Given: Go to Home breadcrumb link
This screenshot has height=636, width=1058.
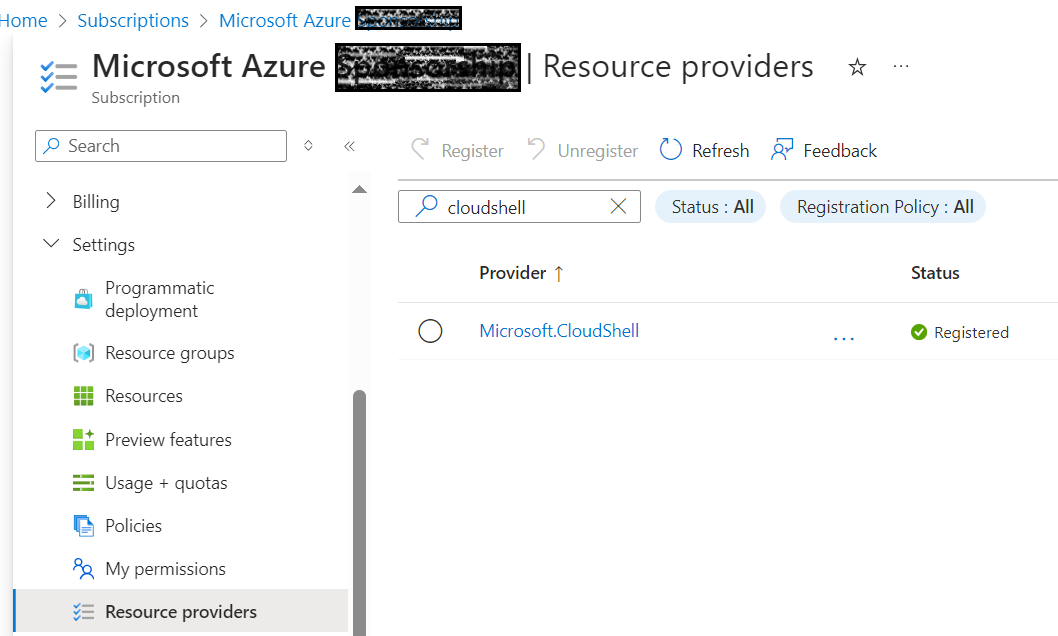Looking at the screenshot, I should click(23, 20).
